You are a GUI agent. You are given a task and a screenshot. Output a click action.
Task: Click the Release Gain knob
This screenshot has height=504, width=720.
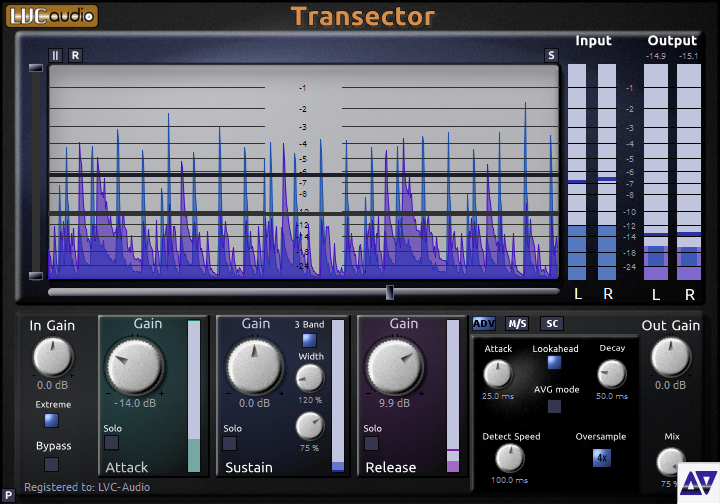(x=395, y=366)
